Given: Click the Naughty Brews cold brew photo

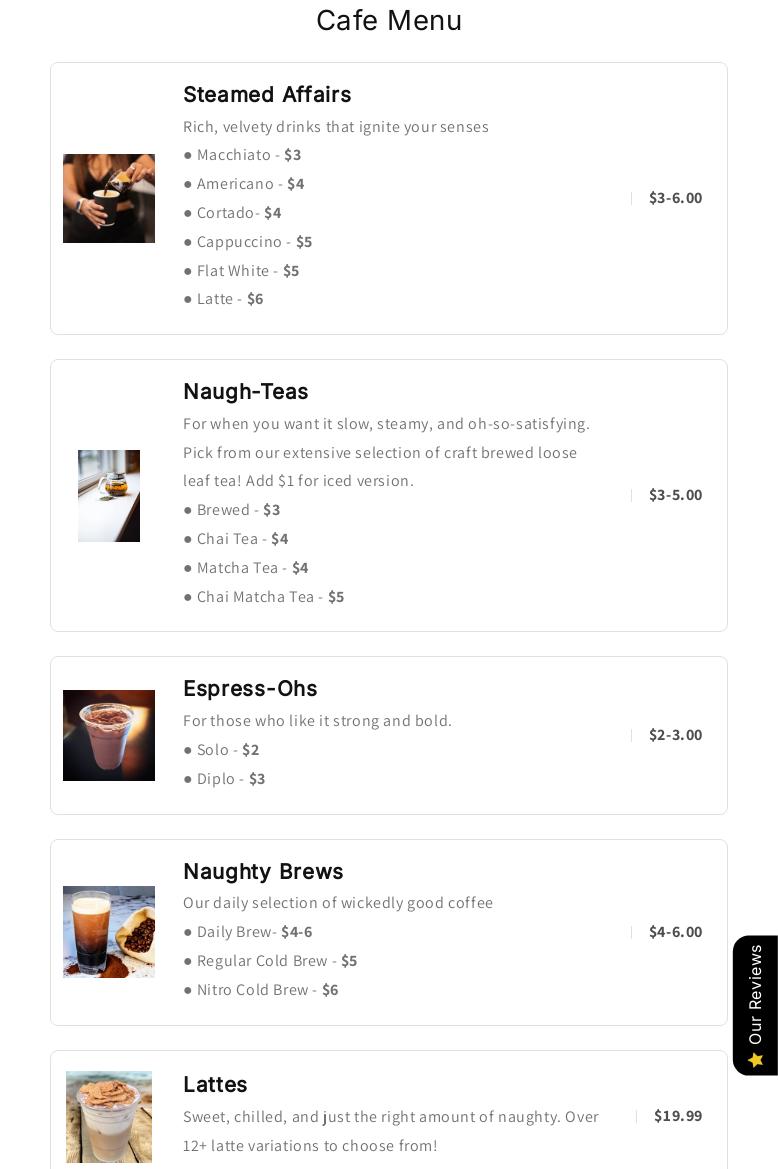Looking at the screenshot, I should (109, 932).
